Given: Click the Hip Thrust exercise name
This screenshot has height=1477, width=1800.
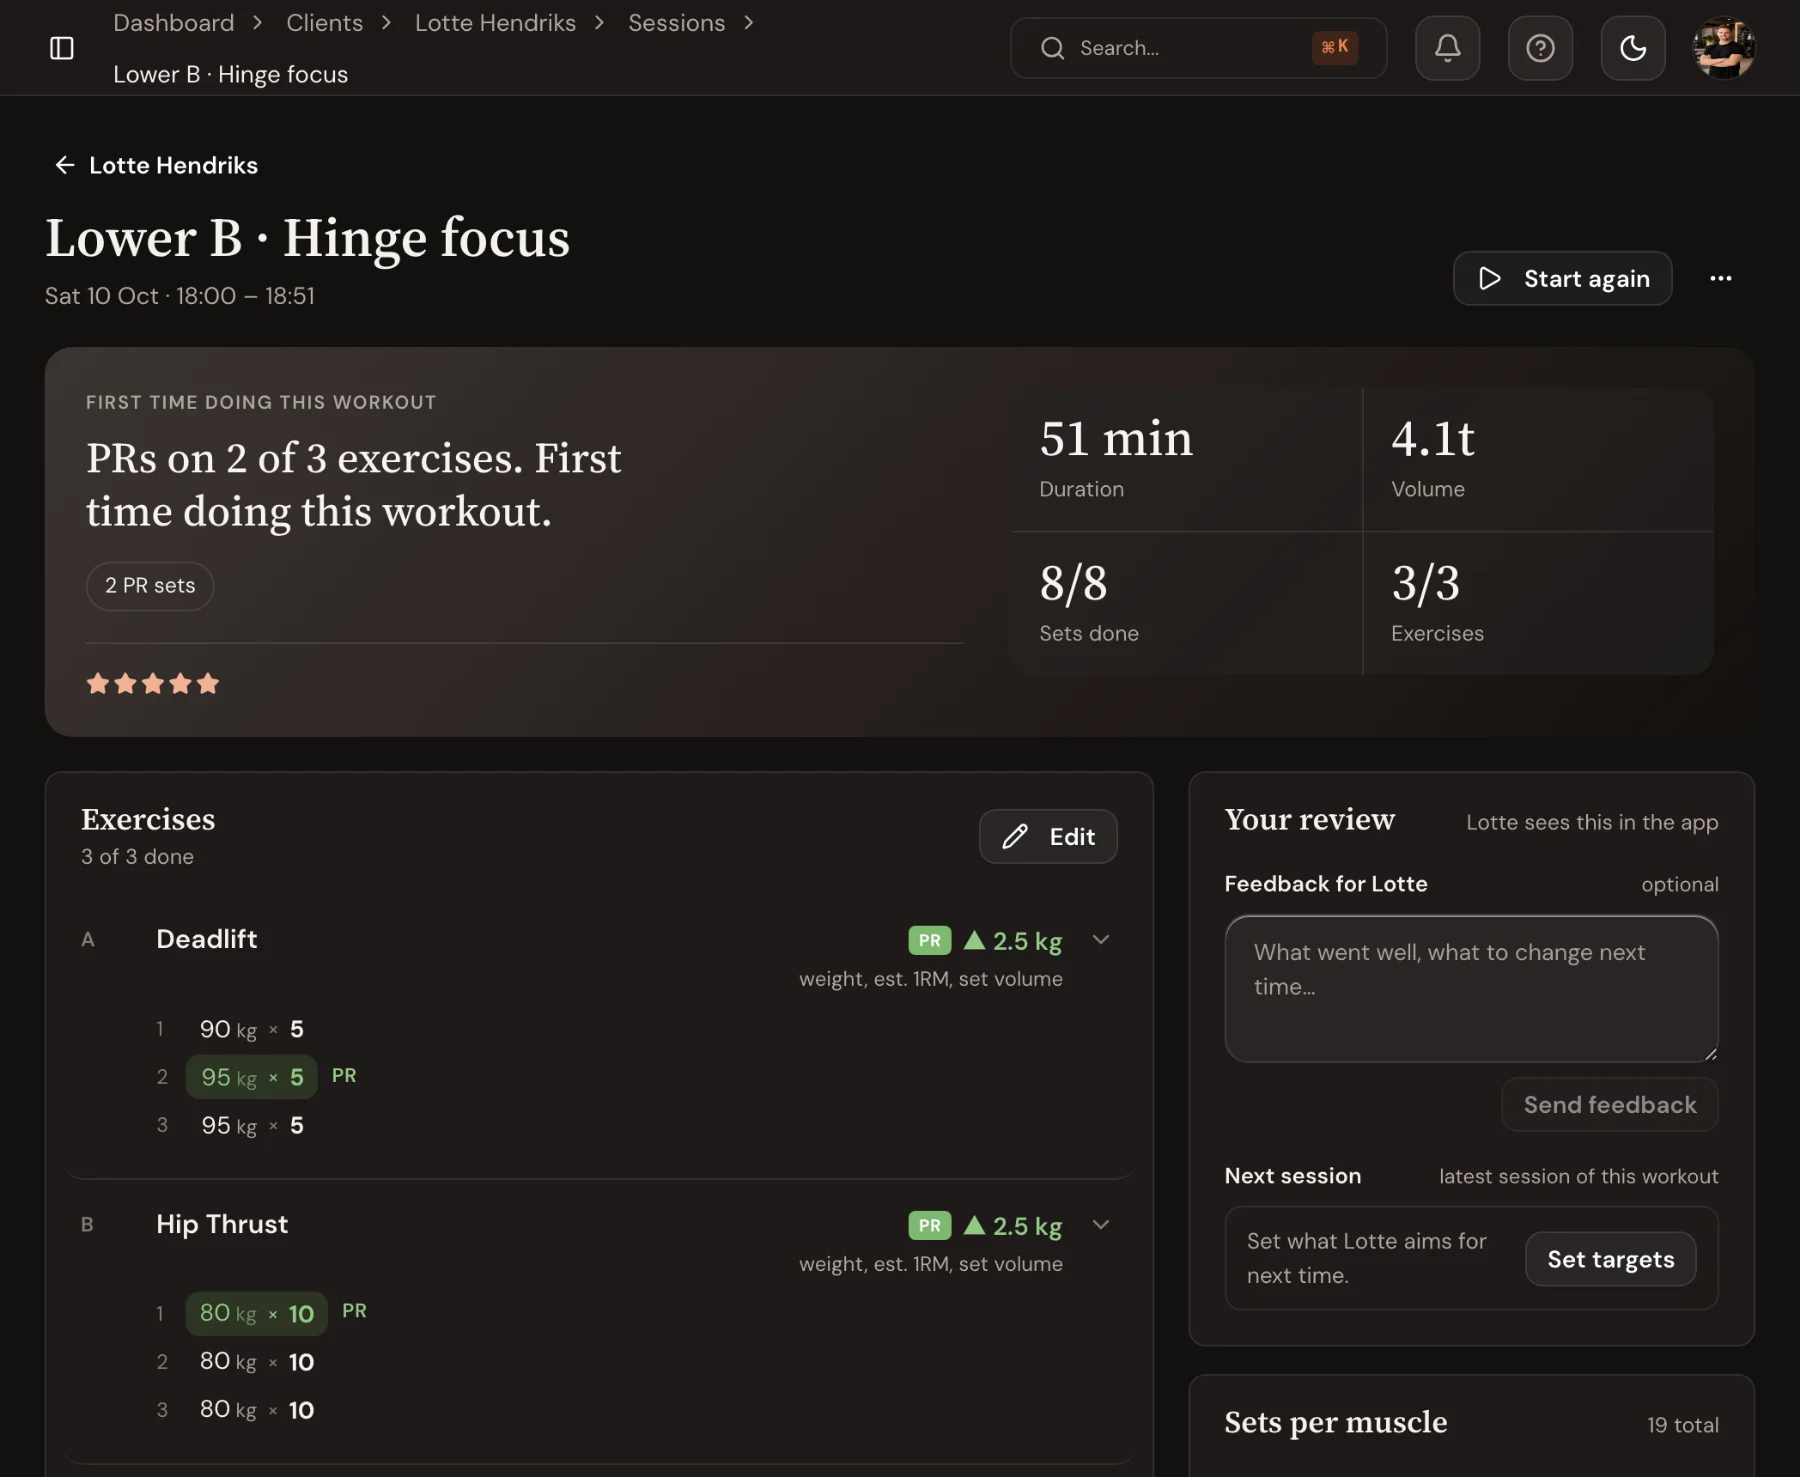Looking at the screenshot, I should [222, 1224].
